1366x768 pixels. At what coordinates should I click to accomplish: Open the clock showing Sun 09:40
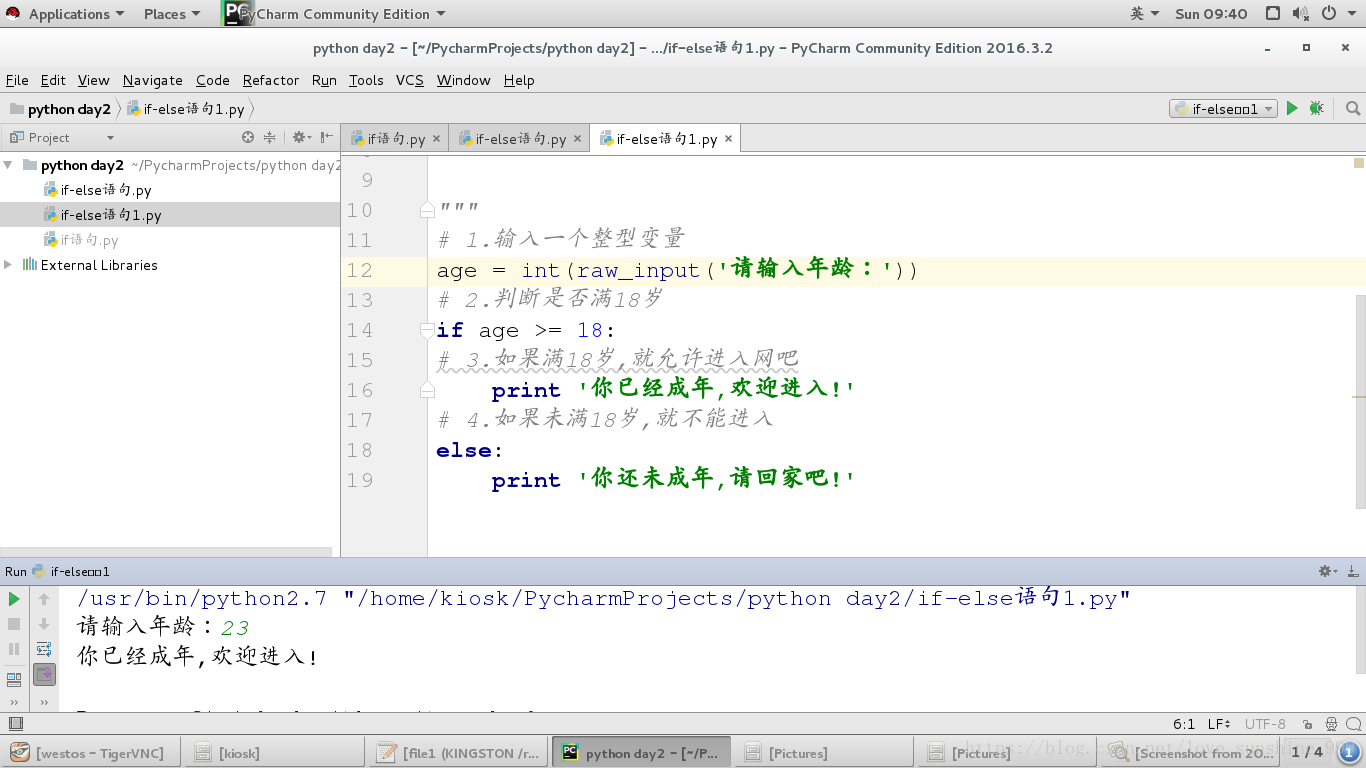click(x=1211, y=14)
